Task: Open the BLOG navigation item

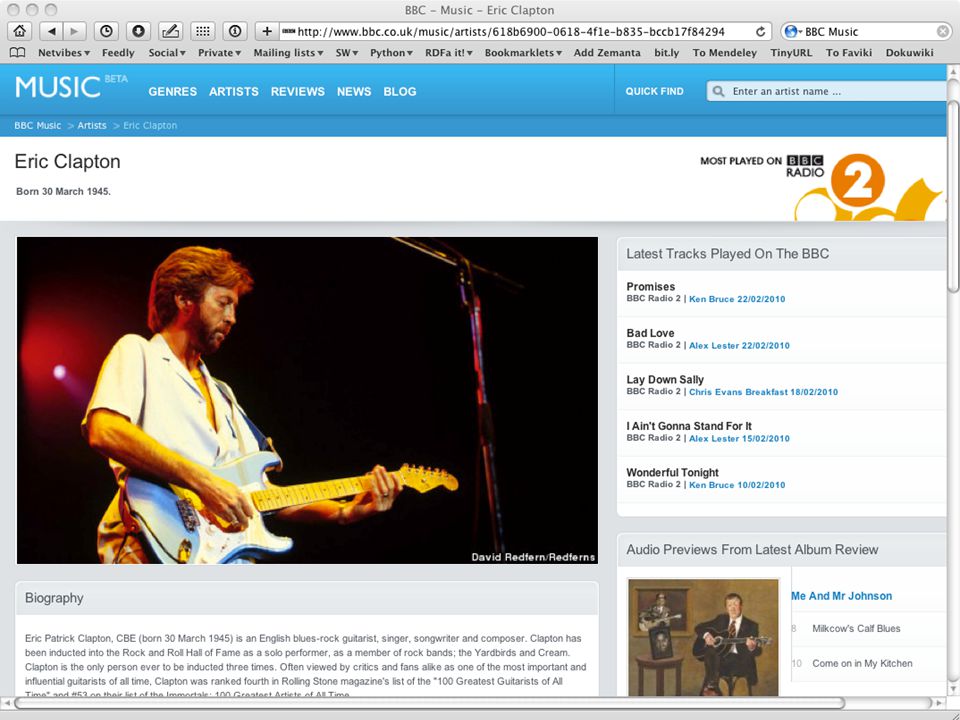Action: pyautogui.click(x=400, y=91)
